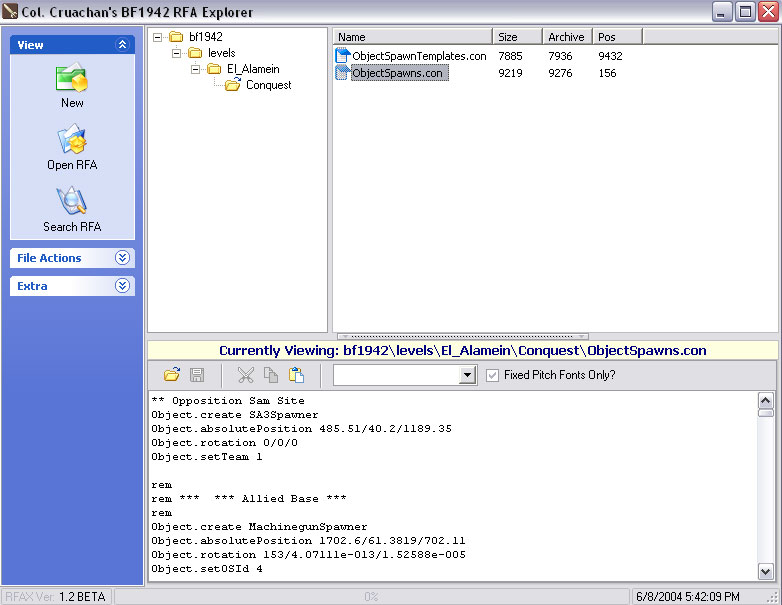This screenshot has width=782, height=605.
Task: Click the date and time status entry
Action: (687, 597)
